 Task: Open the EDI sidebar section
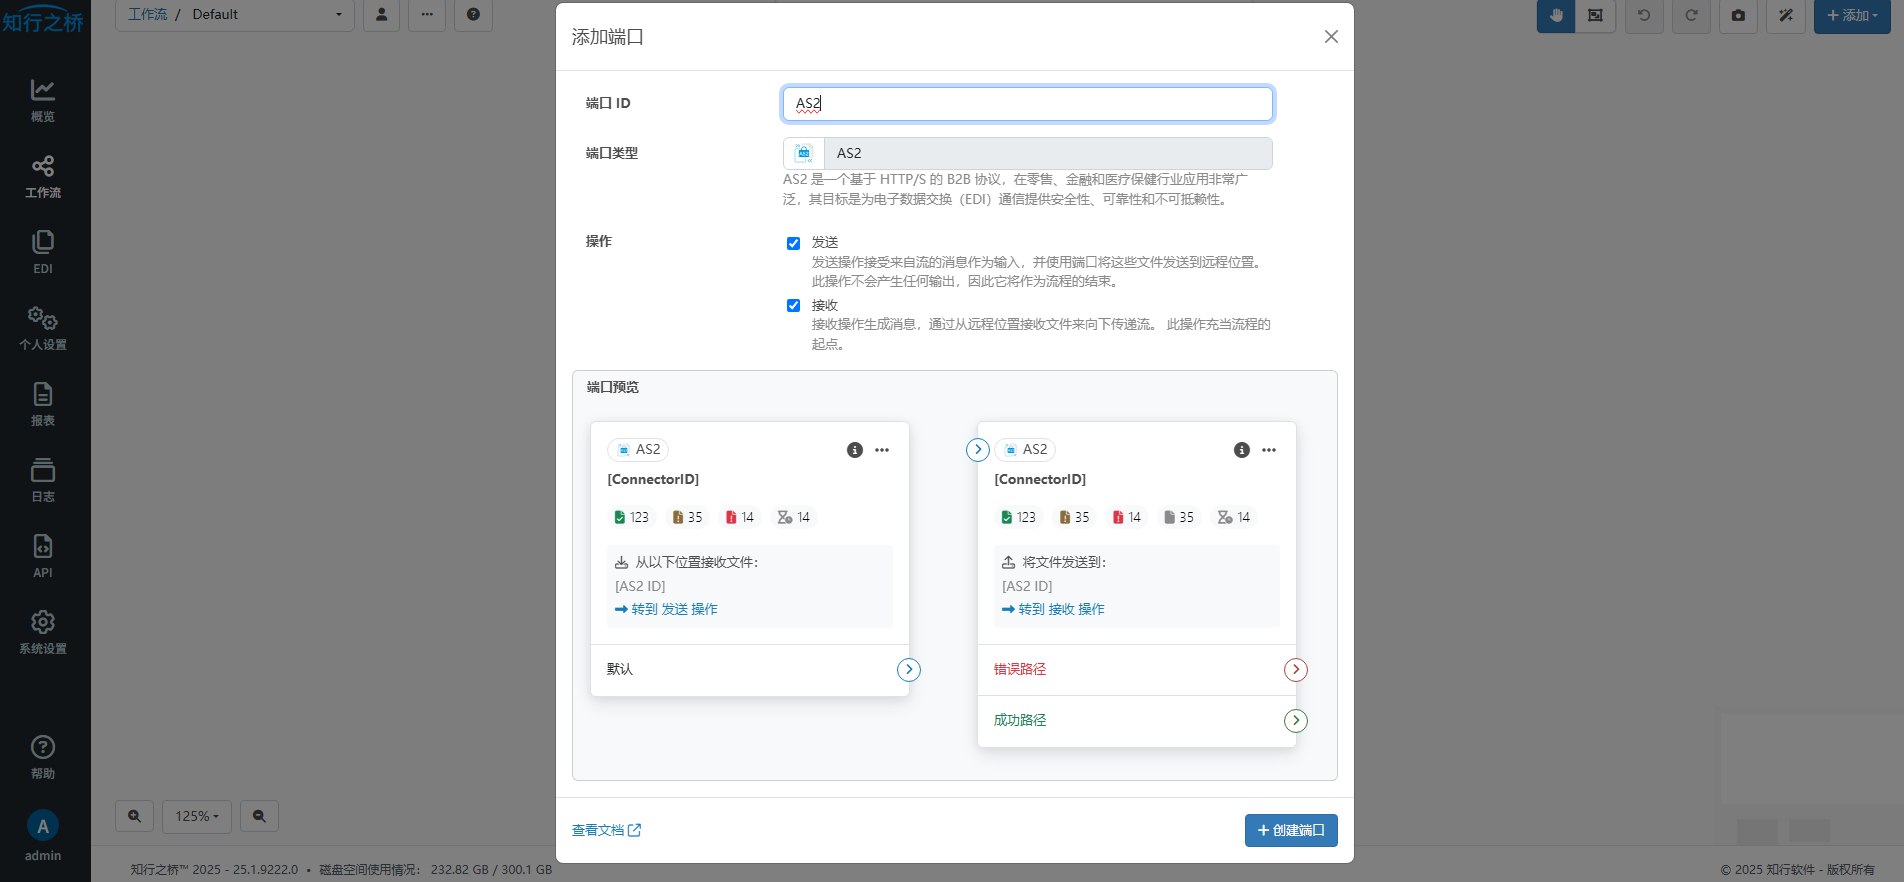click(x=42, y=252)
